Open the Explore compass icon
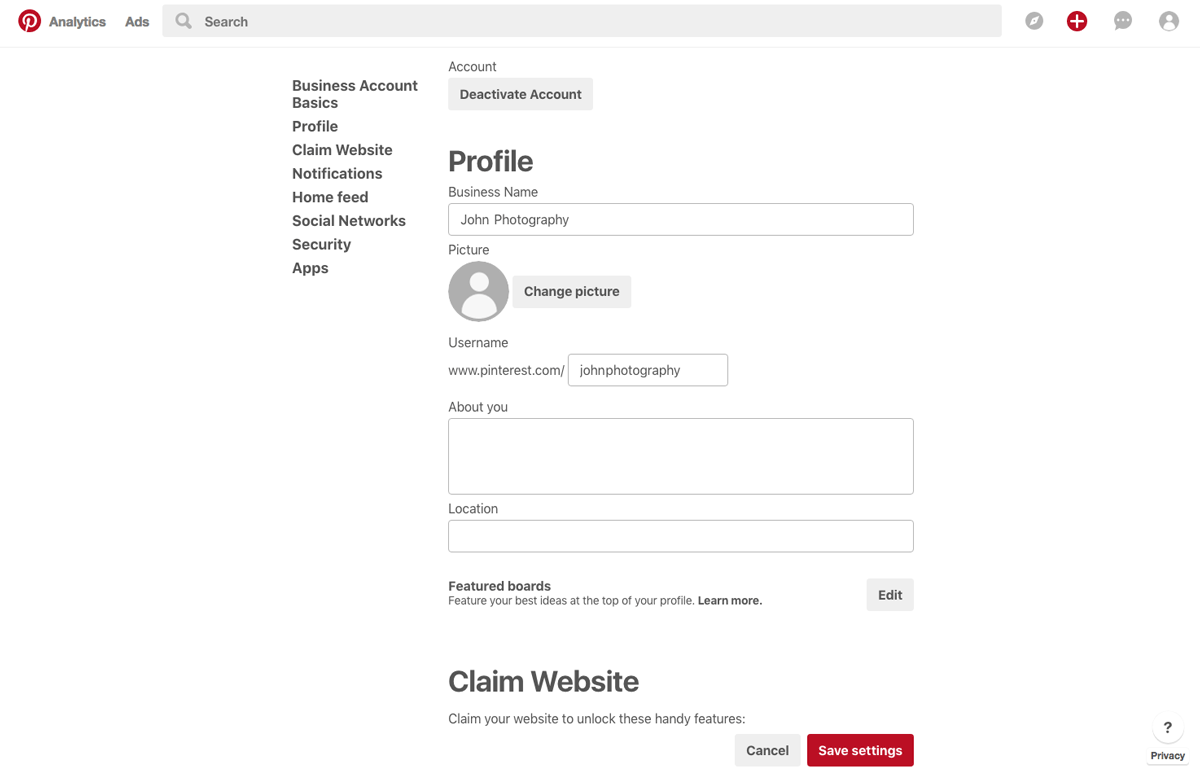Viewport: 1200px width, 771px height. (x=1034, y=20)
